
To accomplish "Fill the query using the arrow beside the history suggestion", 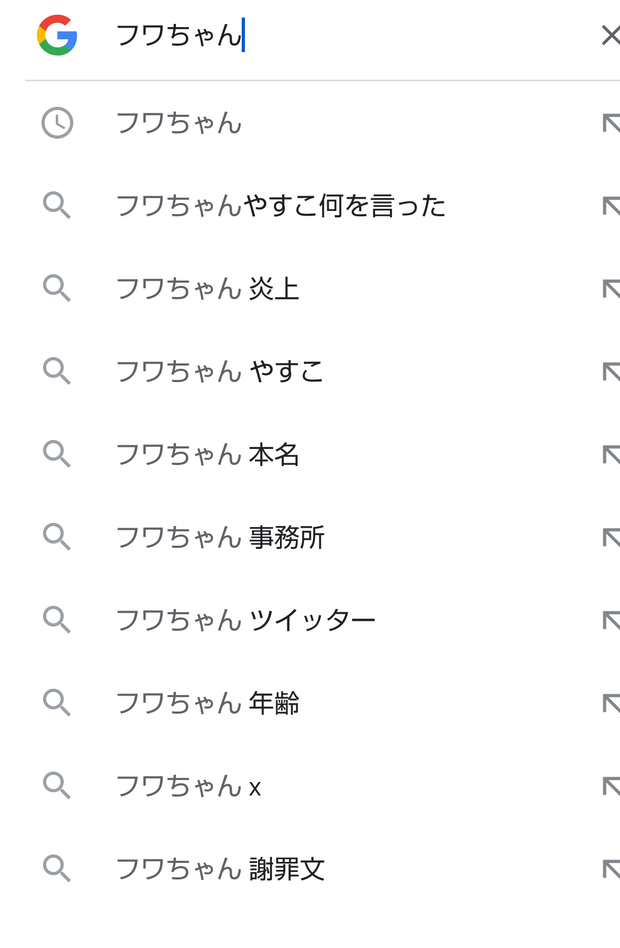I will [611, 123].
